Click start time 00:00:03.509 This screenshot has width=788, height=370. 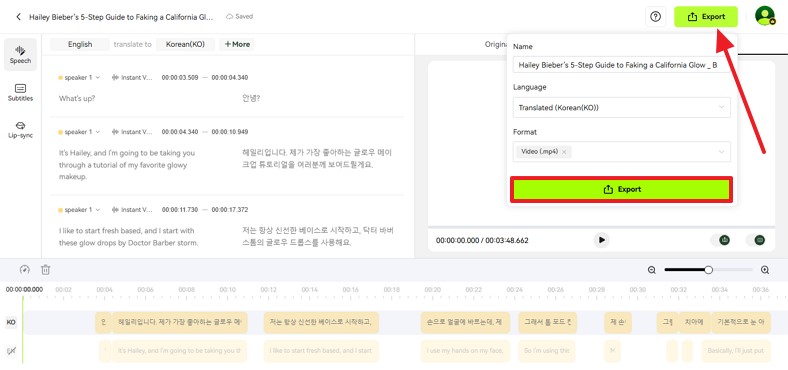180,77
